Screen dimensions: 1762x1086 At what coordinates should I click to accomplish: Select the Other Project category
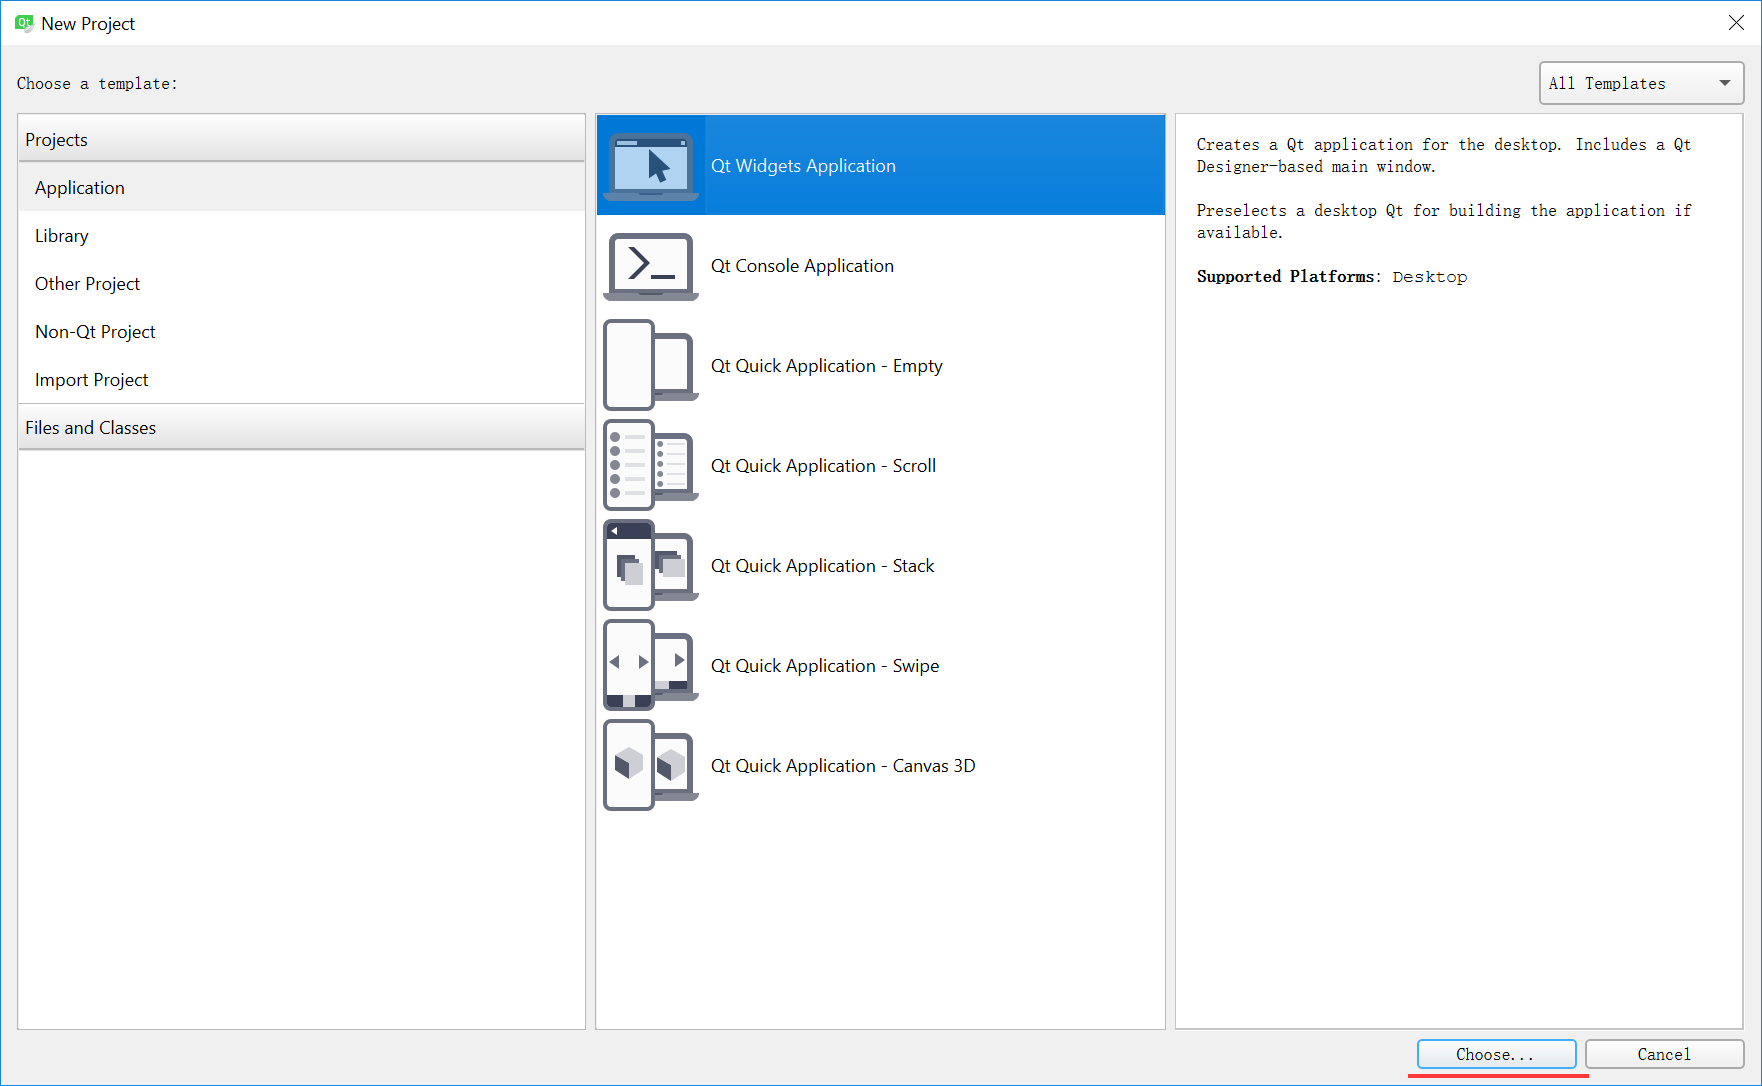[301, 284]
